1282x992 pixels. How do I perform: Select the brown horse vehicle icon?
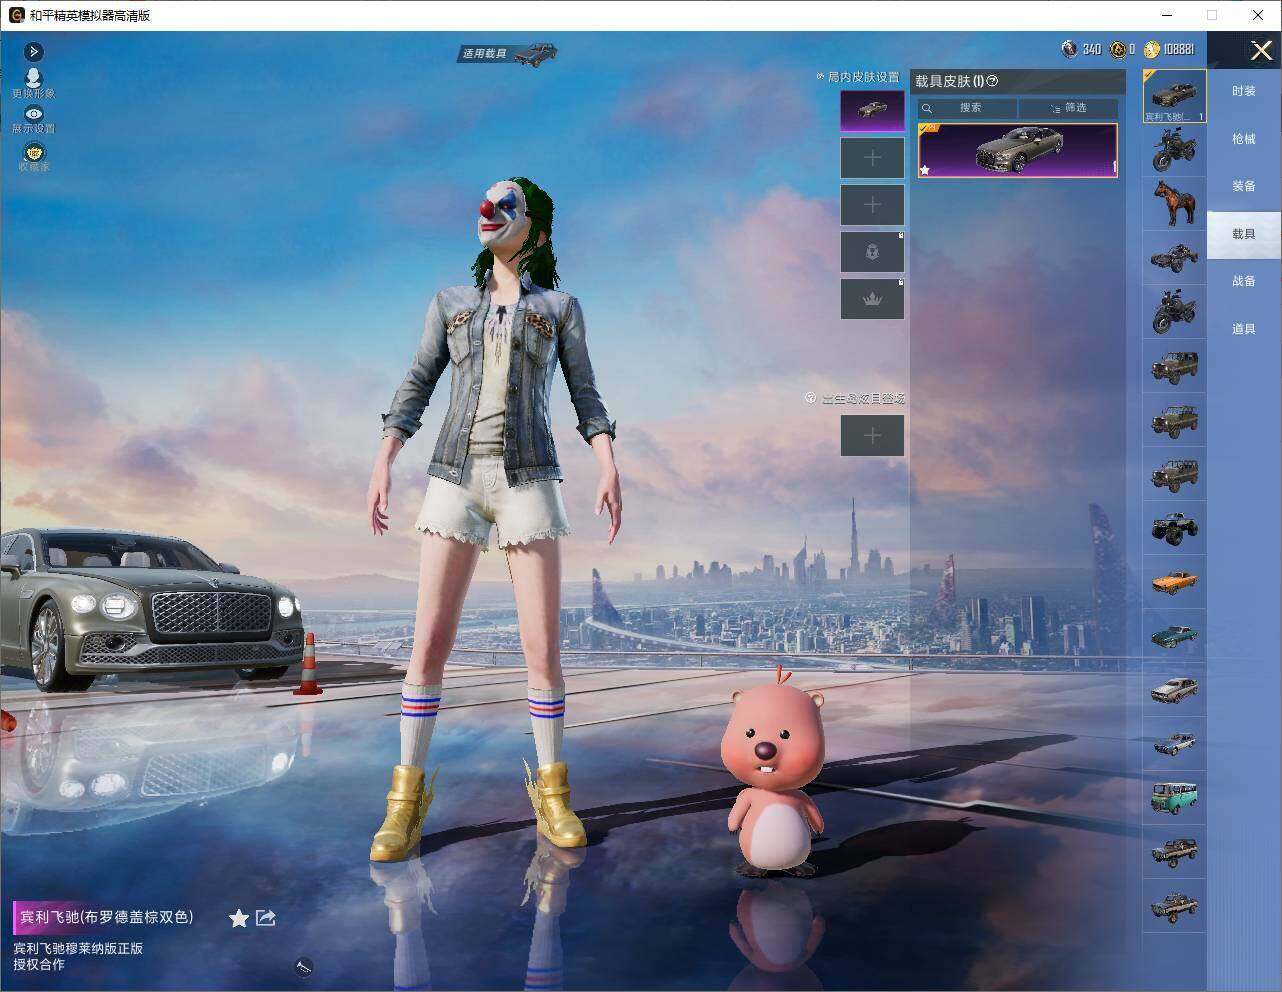[x=1175, y=204]
